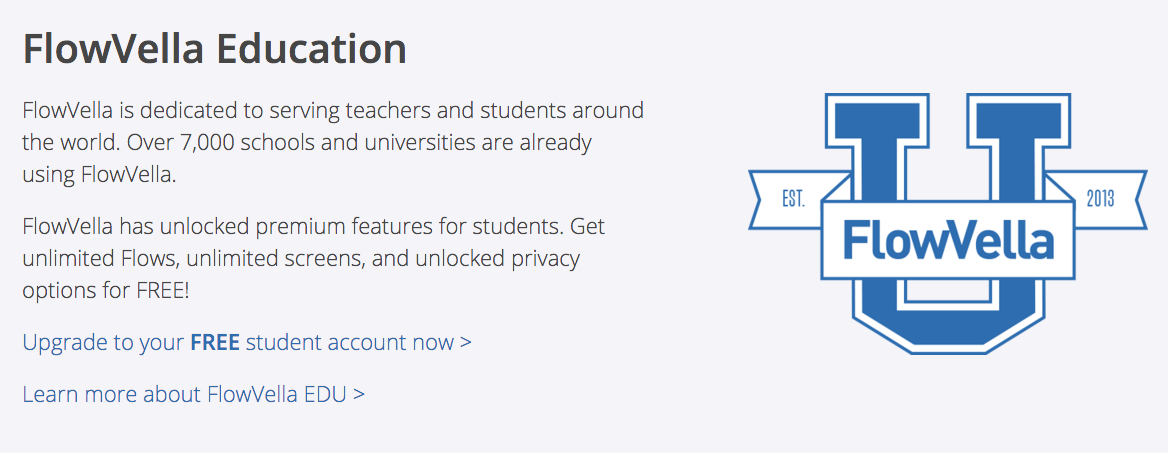
Task: Click the arrow after 'FlowVella EDU'
Action: [359, 394]
